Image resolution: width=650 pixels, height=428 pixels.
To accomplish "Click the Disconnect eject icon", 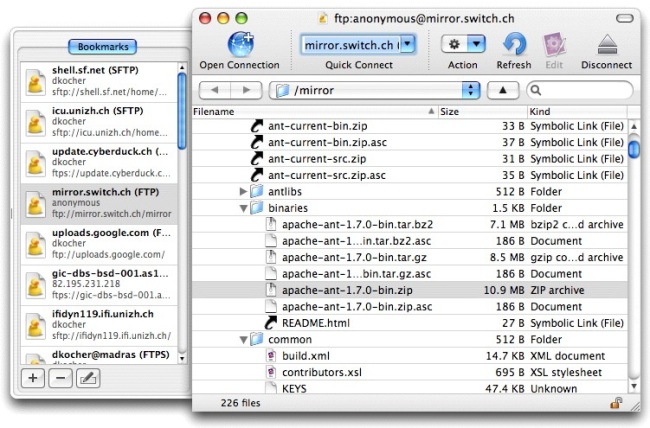I will tap(607, 45).
